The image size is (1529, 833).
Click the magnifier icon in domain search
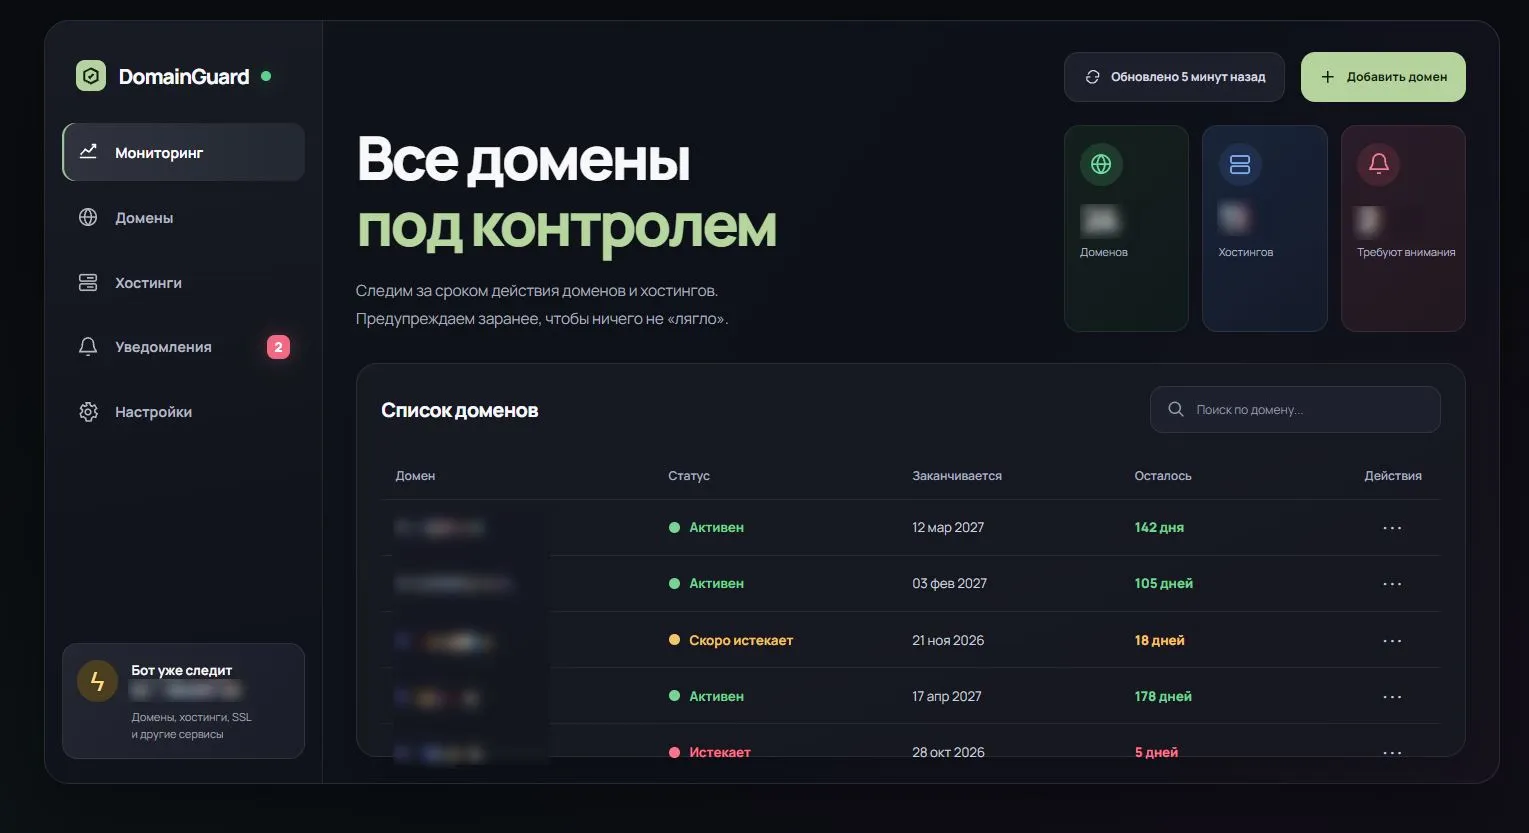click(x=1176, y=409)
